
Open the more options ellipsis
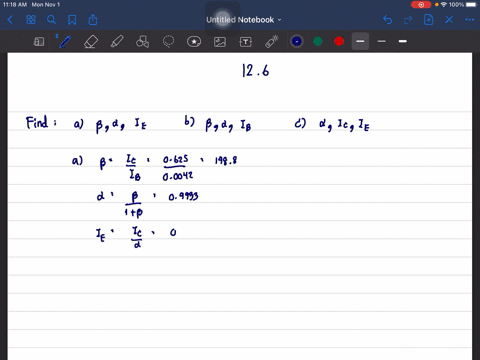pyautogui.click(x=470, y=20)
